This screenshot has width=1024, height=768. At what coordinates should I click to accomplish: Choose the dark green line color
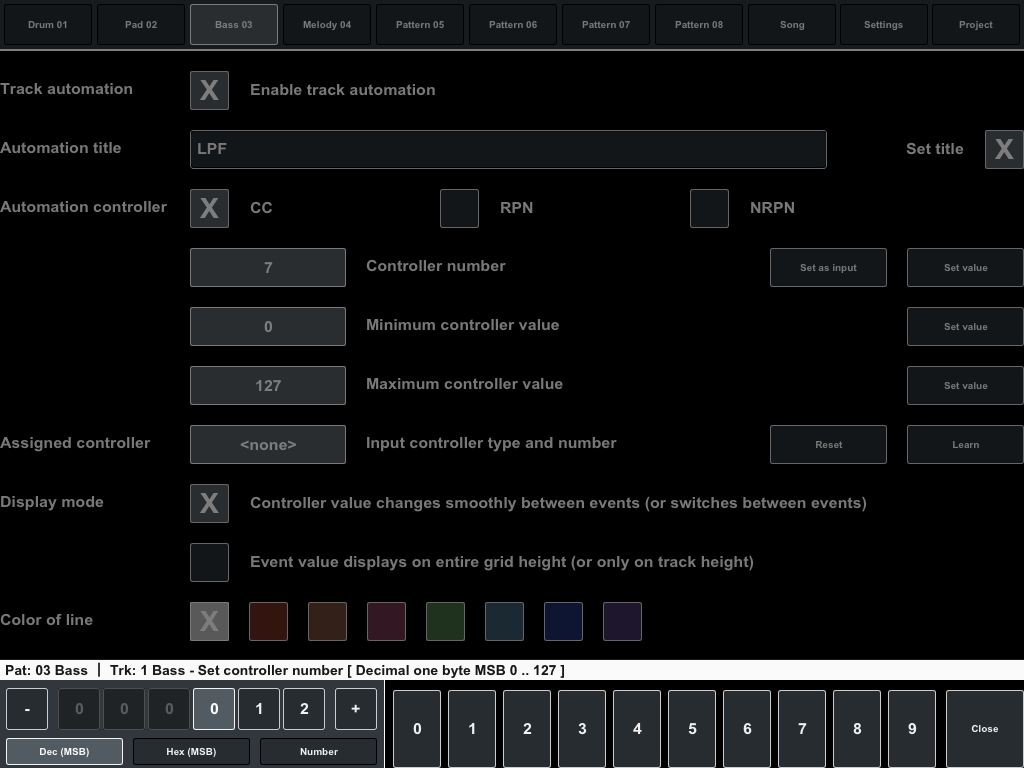pyautogui.click(x=445, y=621)
